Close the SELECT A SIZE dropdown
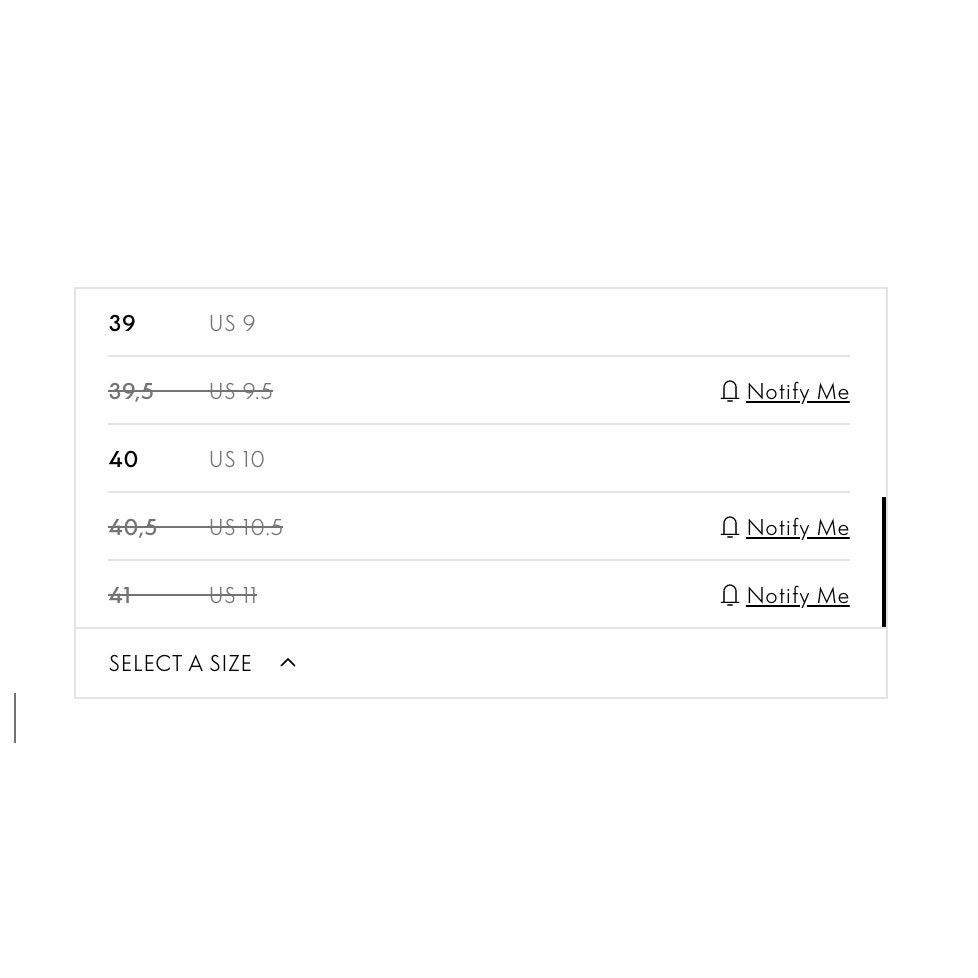The image size is (978, 978). [480, 663]
